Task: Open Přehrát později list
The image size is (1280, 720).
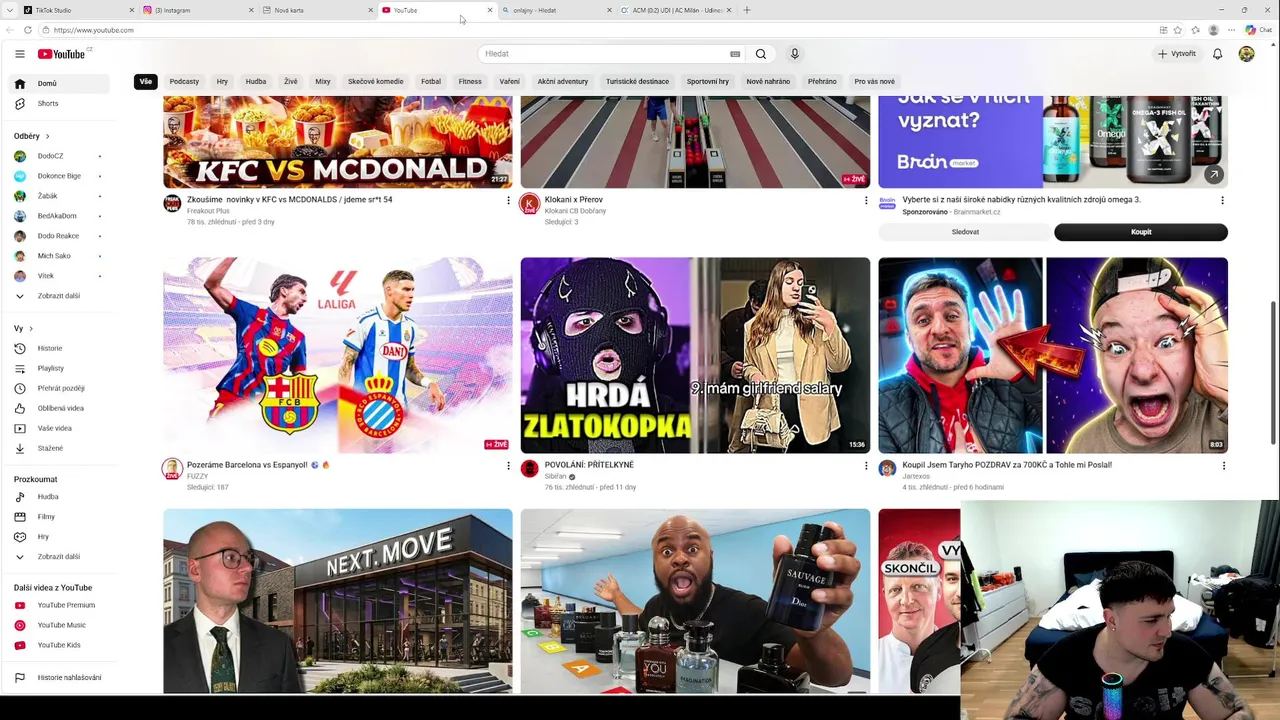Action: (60, 388)
